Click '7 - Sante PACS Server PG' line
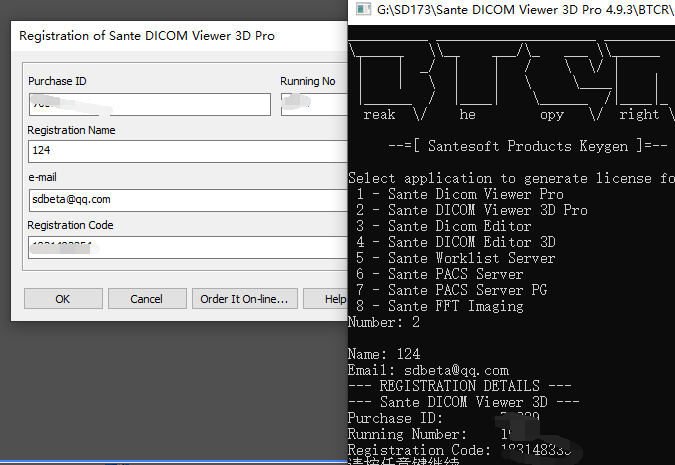675x465 pixels. tap(452, 290)
